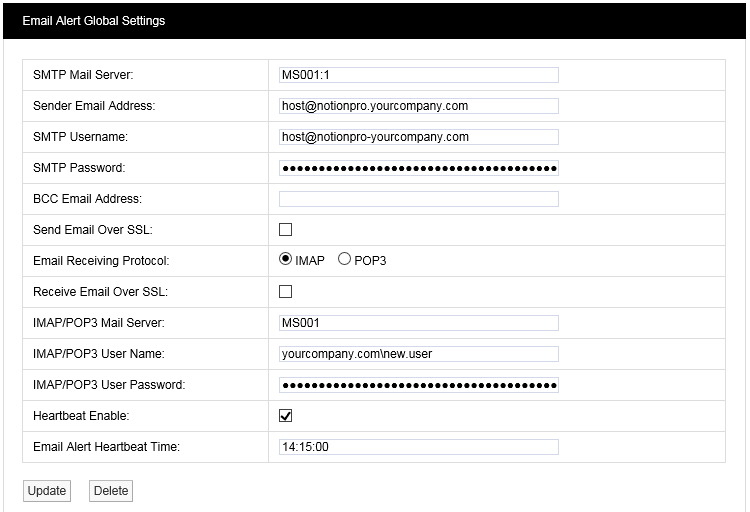The width and height of the screenshot is (750, 512).
Task: Focus the SMTP Username input
Action: (418, 137)
